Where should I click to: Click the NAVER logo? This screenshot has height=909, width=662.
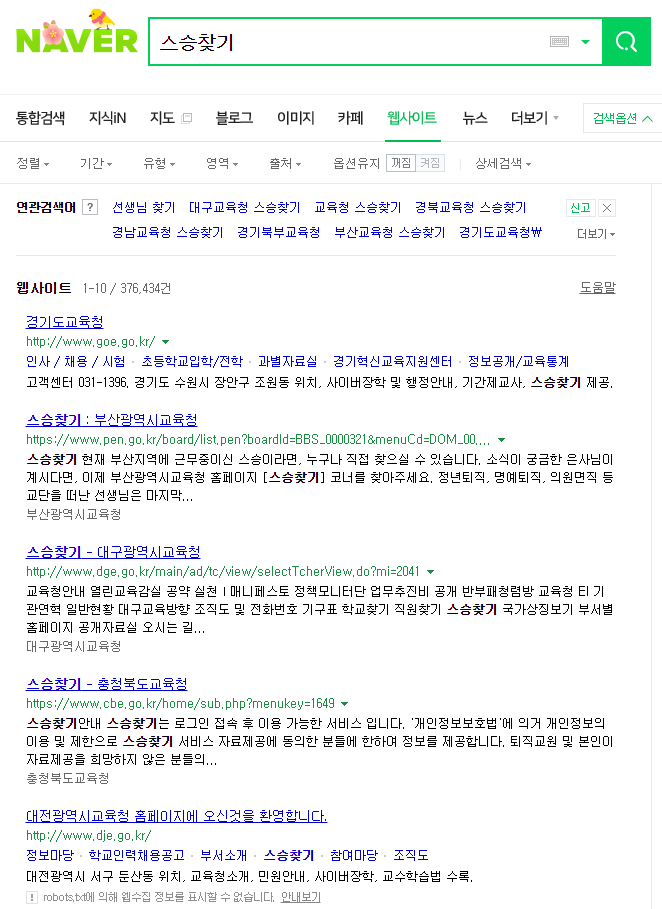click(77, 32)
